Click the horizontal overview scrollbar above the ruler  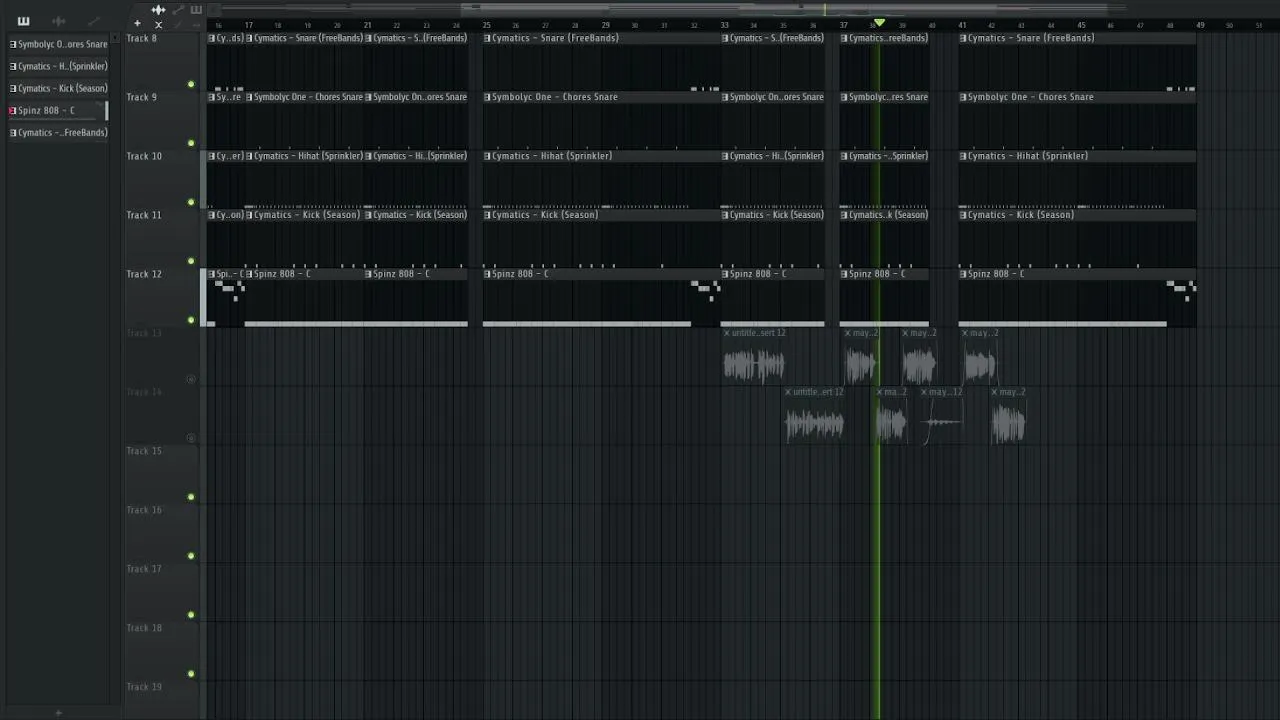(740, 9)
